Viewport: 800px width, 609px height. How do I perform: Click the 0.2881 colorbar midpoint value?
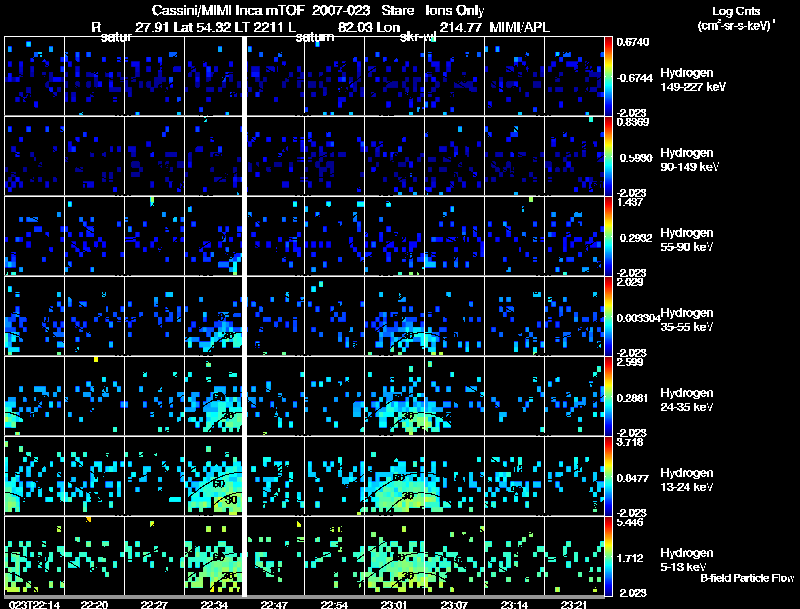tap(632, 398)
